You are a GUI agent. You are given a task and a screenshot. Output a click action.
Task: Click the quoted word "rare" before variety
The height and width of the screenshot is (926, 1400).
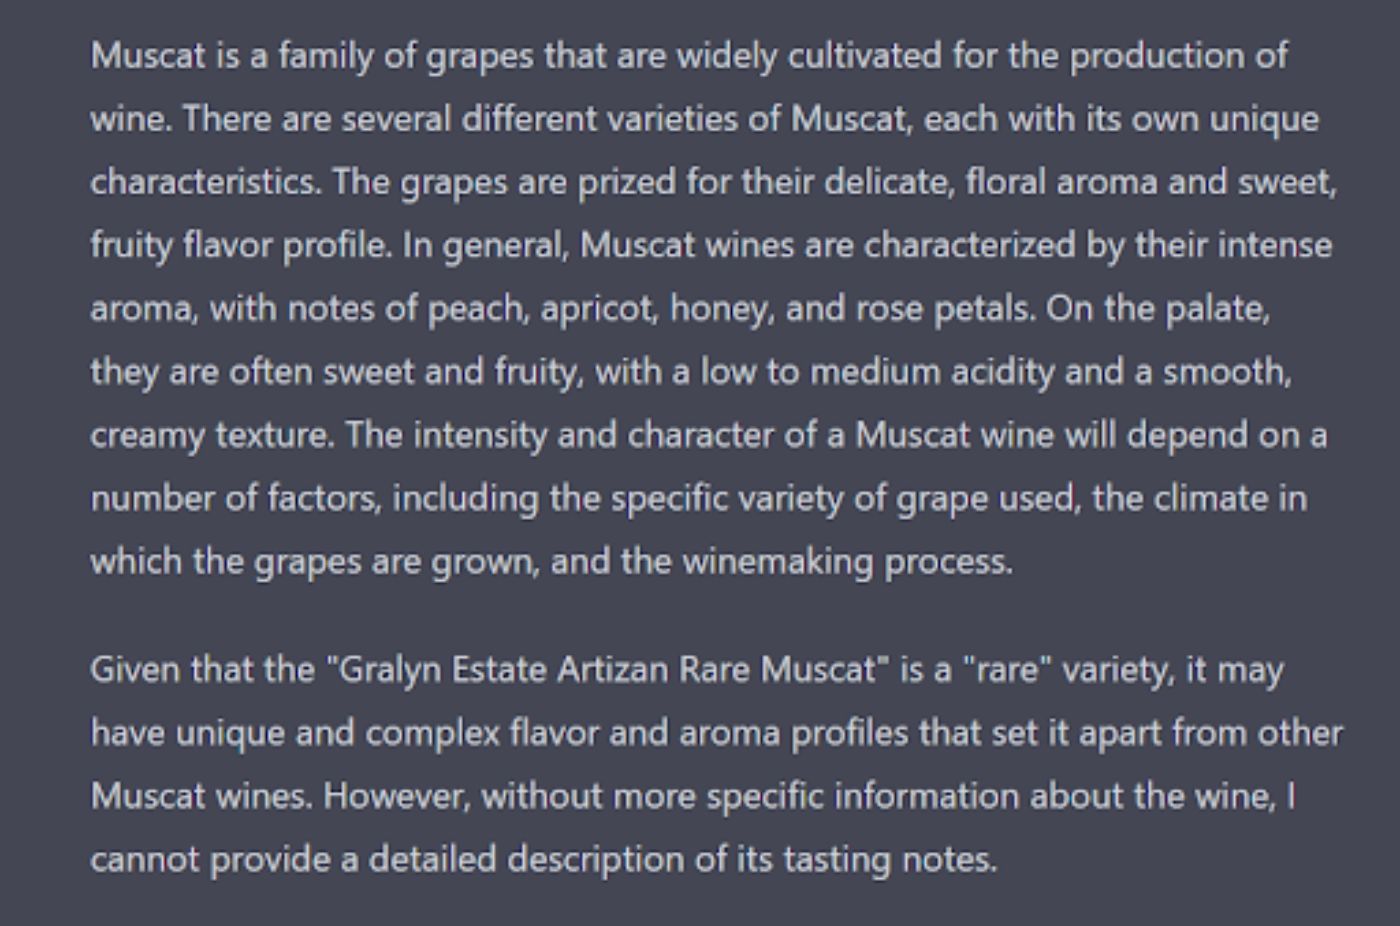(x=1007, y=669)
